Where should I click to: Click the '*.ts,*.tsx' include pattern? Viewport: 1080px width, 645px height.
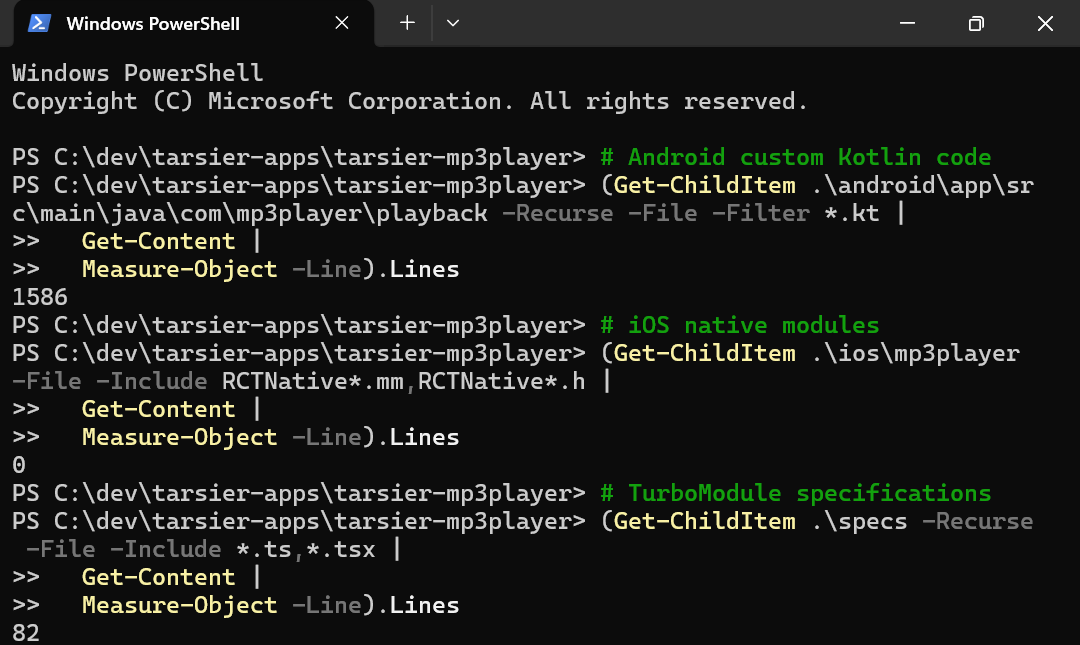(306, 549)
